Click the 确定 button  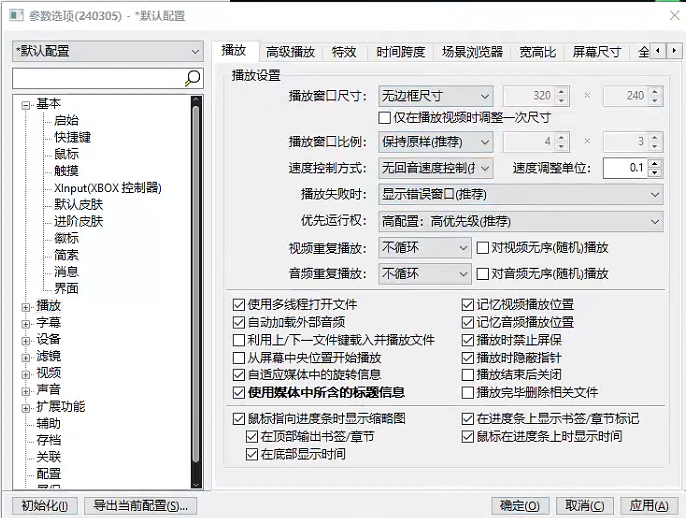click(520, 506)
